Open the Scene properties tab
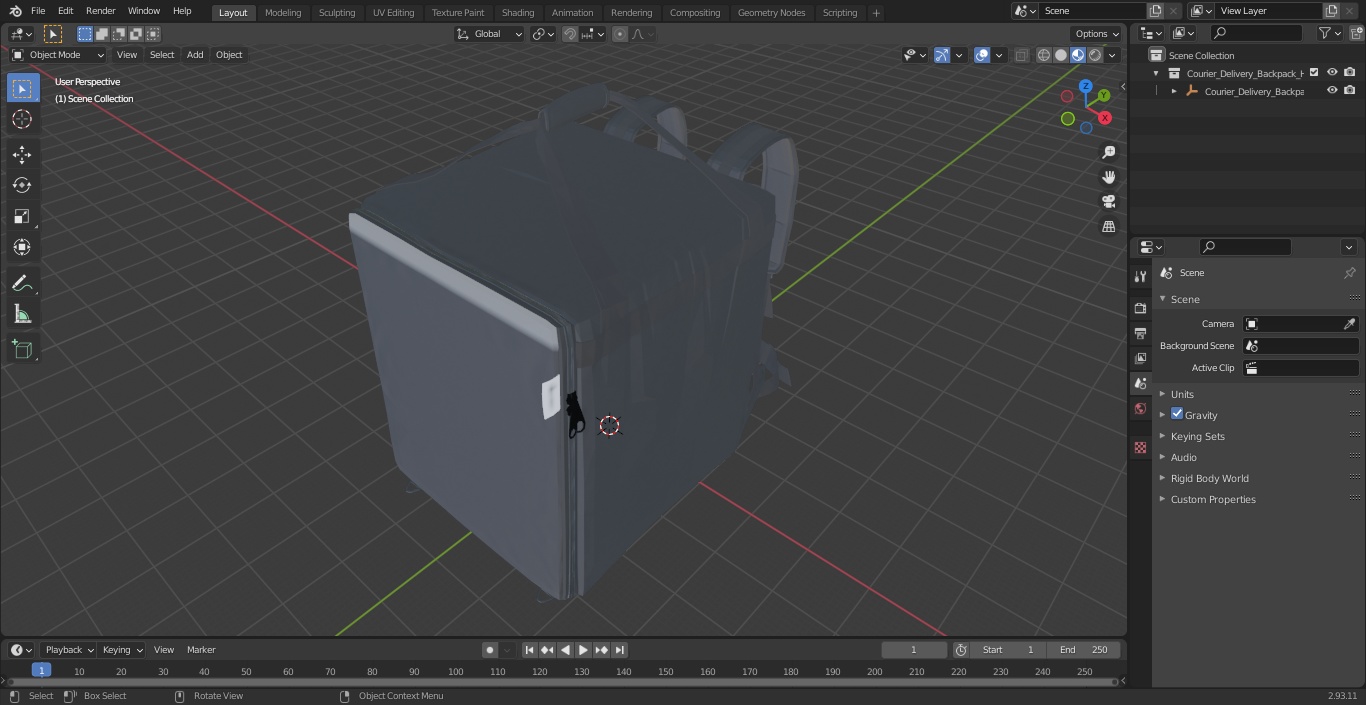 [x=1140, y=383]
